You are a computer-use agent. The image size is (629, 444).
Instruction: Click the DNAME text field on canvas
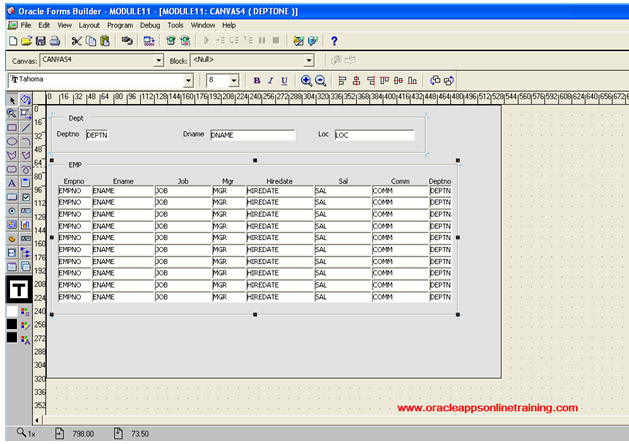[x=252, y=135]
